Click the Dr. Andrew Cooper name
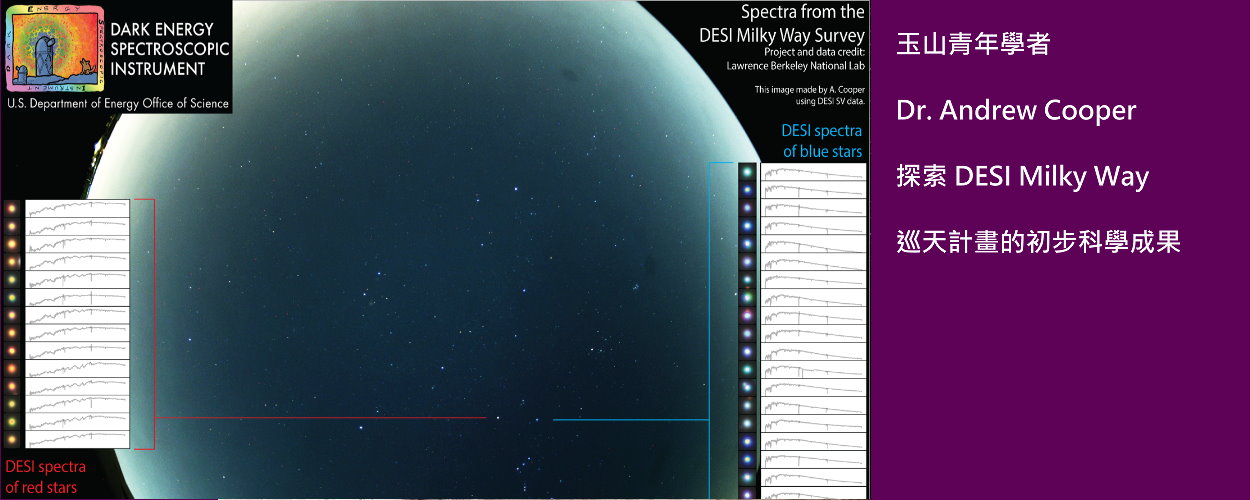1250x500 pixels. click(1016, 110)
